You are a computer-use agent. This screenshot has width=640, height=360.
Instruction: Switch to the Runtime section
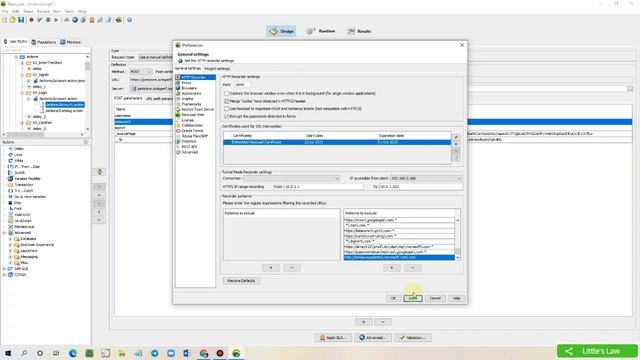click(321, 31)
